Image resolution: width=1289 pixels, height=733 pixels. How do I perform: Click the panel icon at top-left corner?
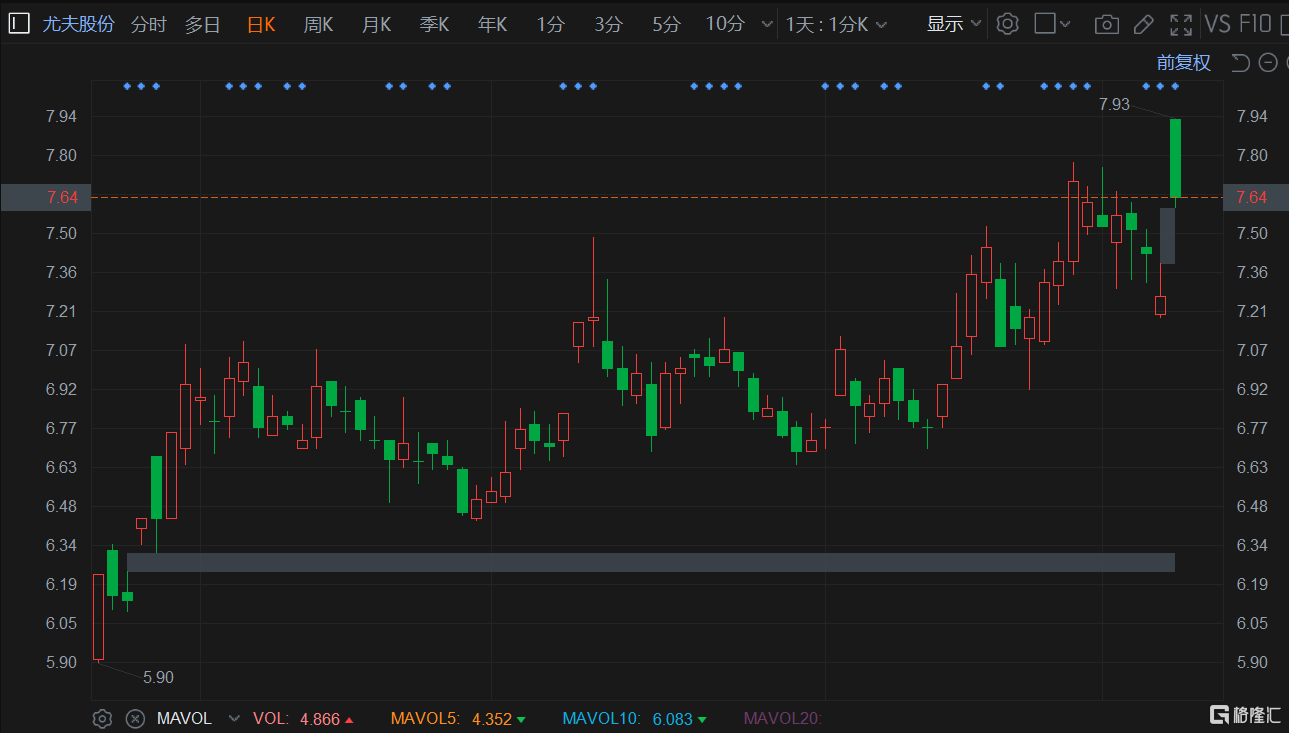17,24
